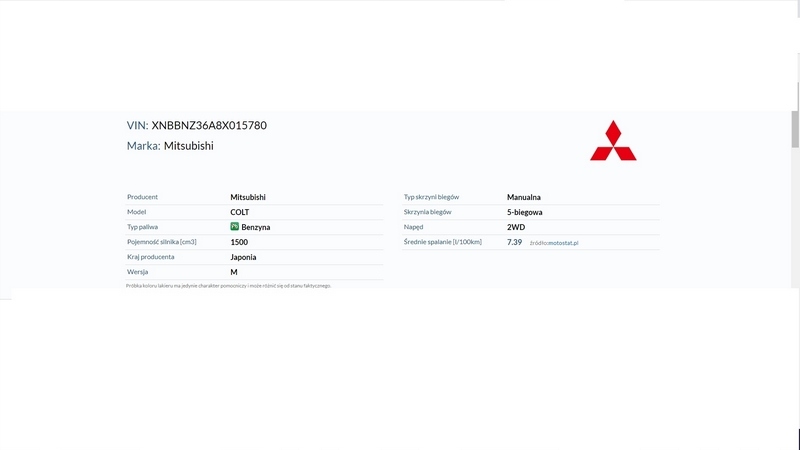Click the gearbox value 5-biegowa
Viewport: 800px width, 450px height.
524,212
